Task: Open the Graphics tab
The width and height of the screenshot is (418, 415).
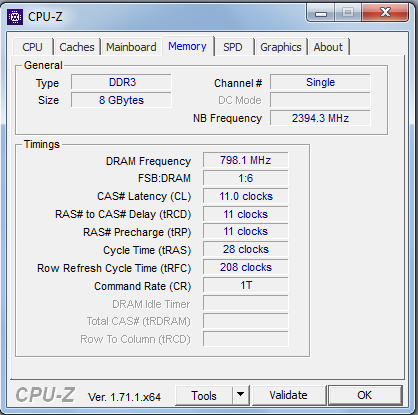Action: (281, 47)
